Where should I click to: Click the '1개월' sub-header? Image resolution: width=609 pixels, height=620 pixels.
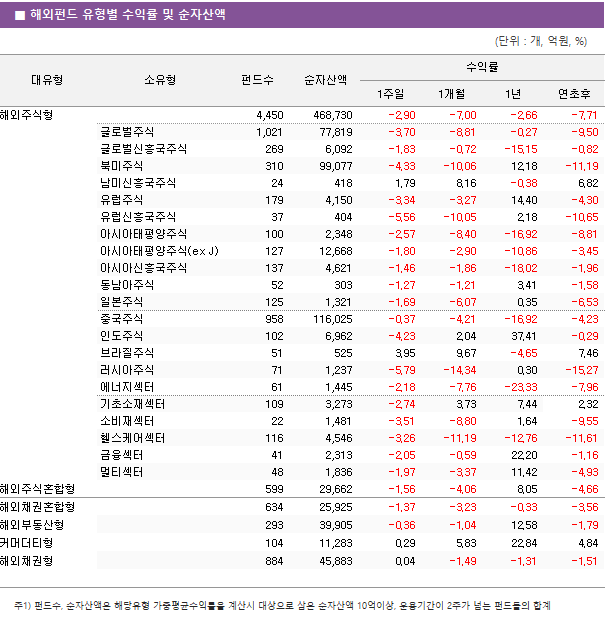coord(451,94)
